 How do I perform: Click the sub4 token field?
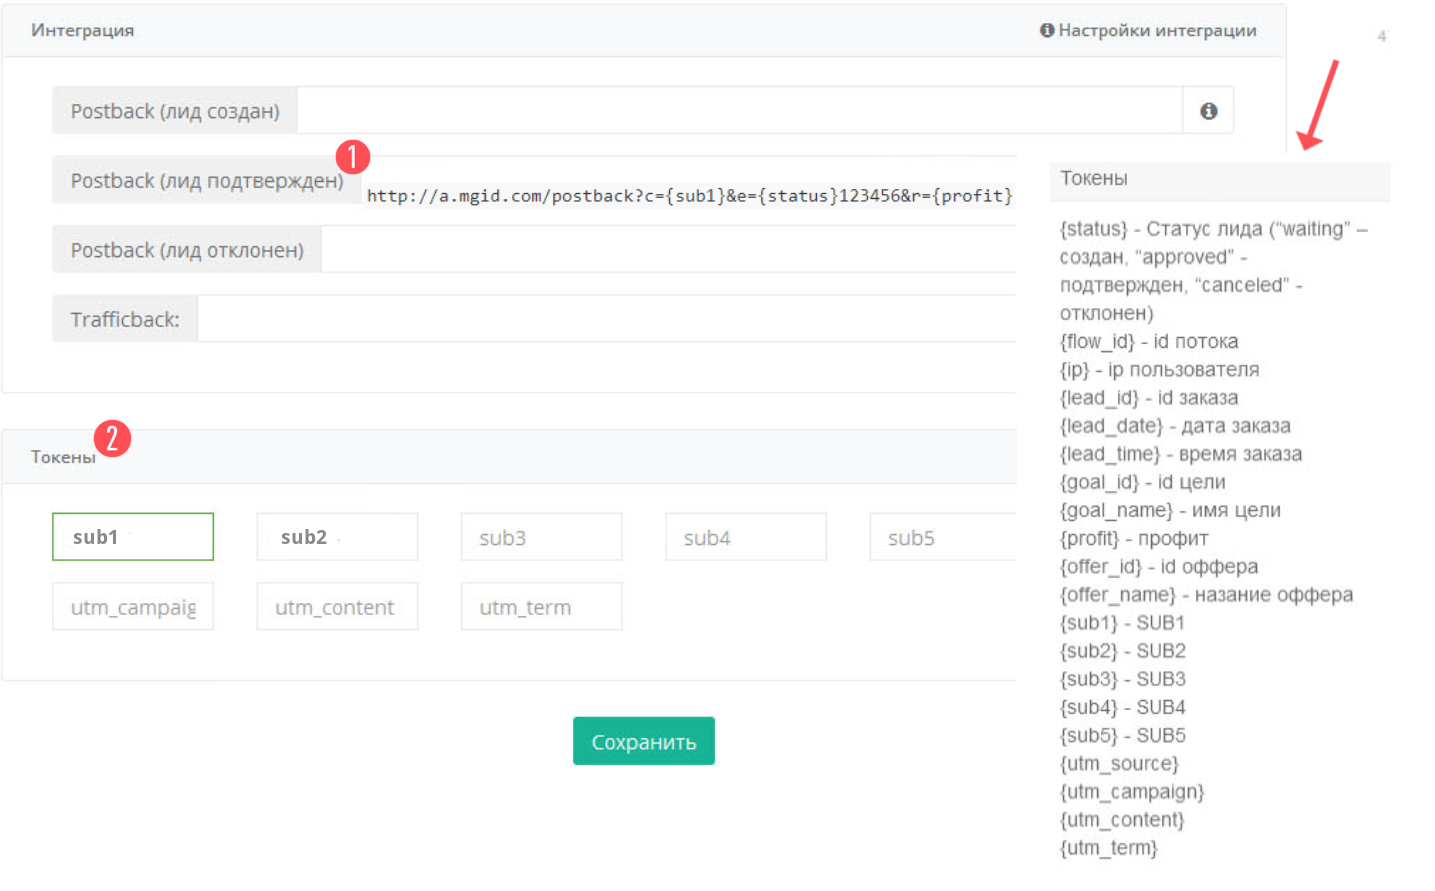pos(746,537)
